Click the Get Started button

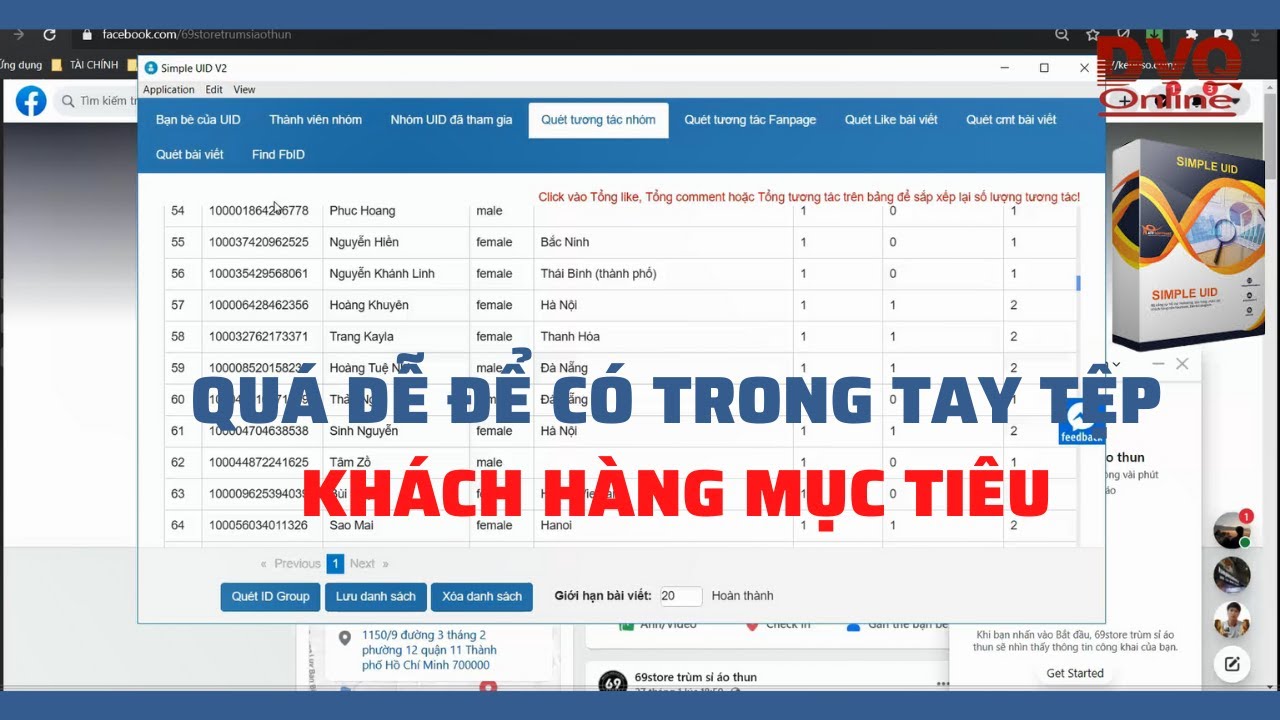pos(1075,673)
